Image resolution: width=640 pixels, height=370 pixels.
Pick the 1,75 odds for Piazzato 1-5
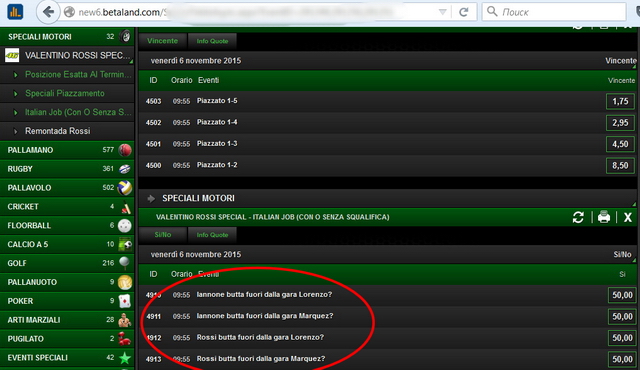click(620, 101)
